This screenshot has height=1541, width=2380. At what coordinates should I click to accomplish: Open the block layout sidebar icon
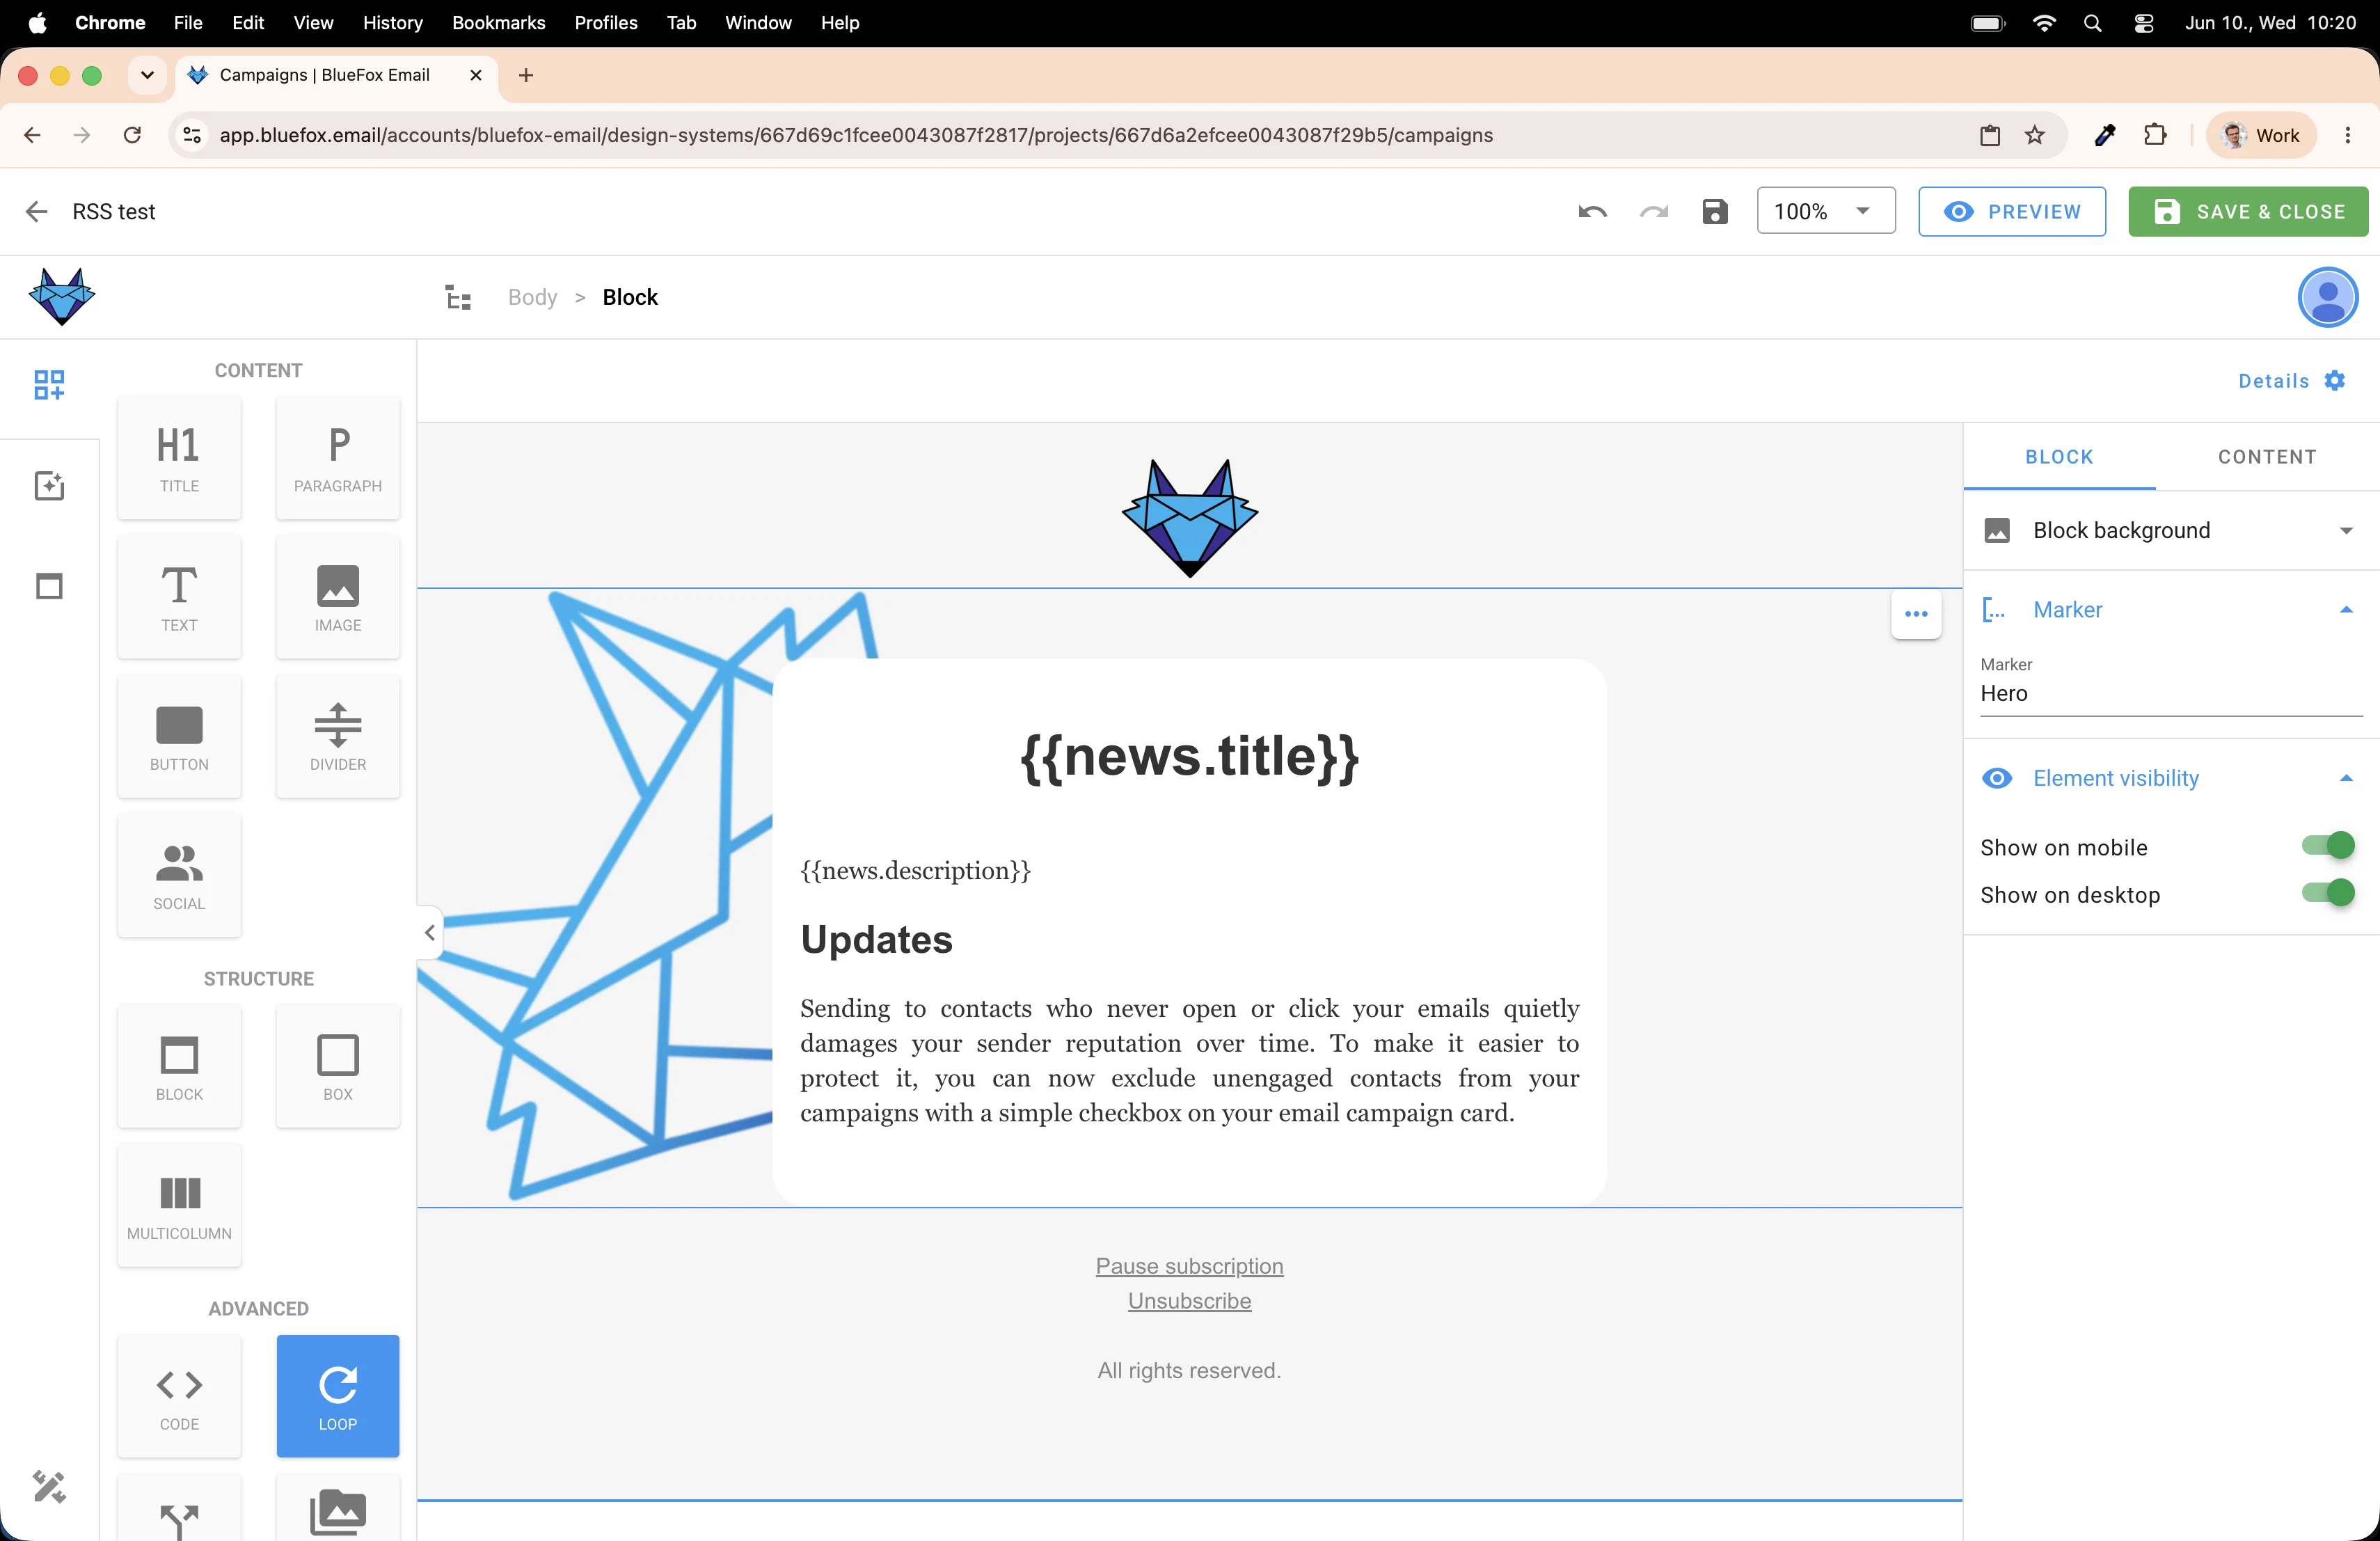click(49, 586)
